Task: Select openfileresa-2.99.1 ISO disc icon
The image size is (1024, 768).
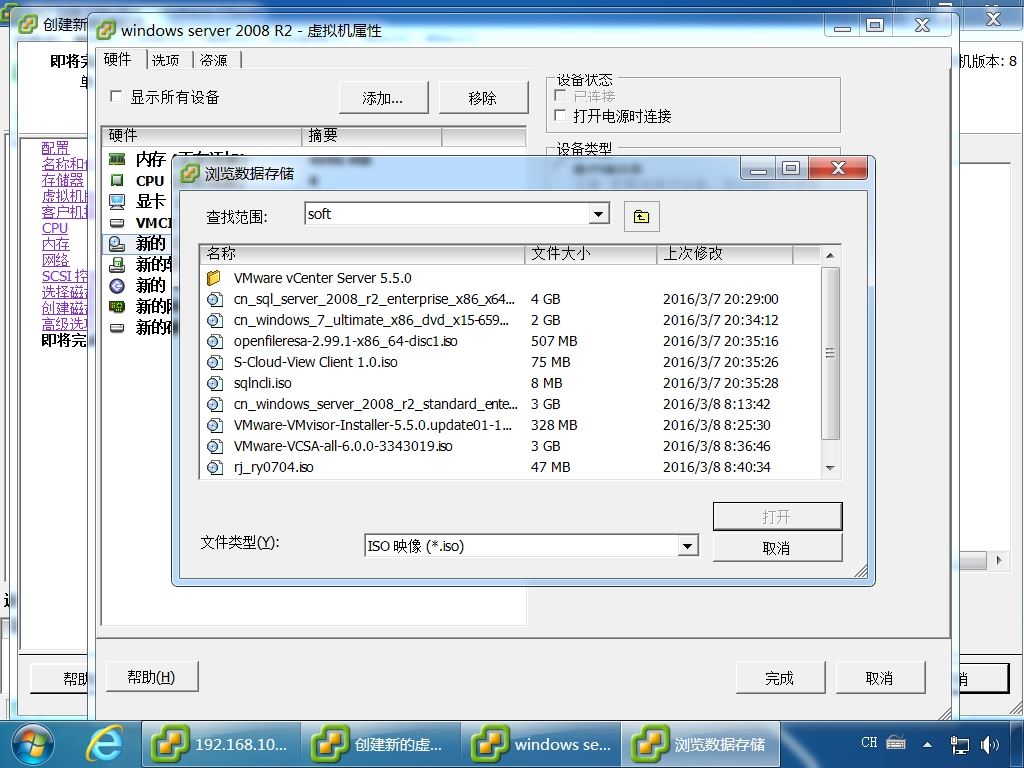Action: (214, 341)
